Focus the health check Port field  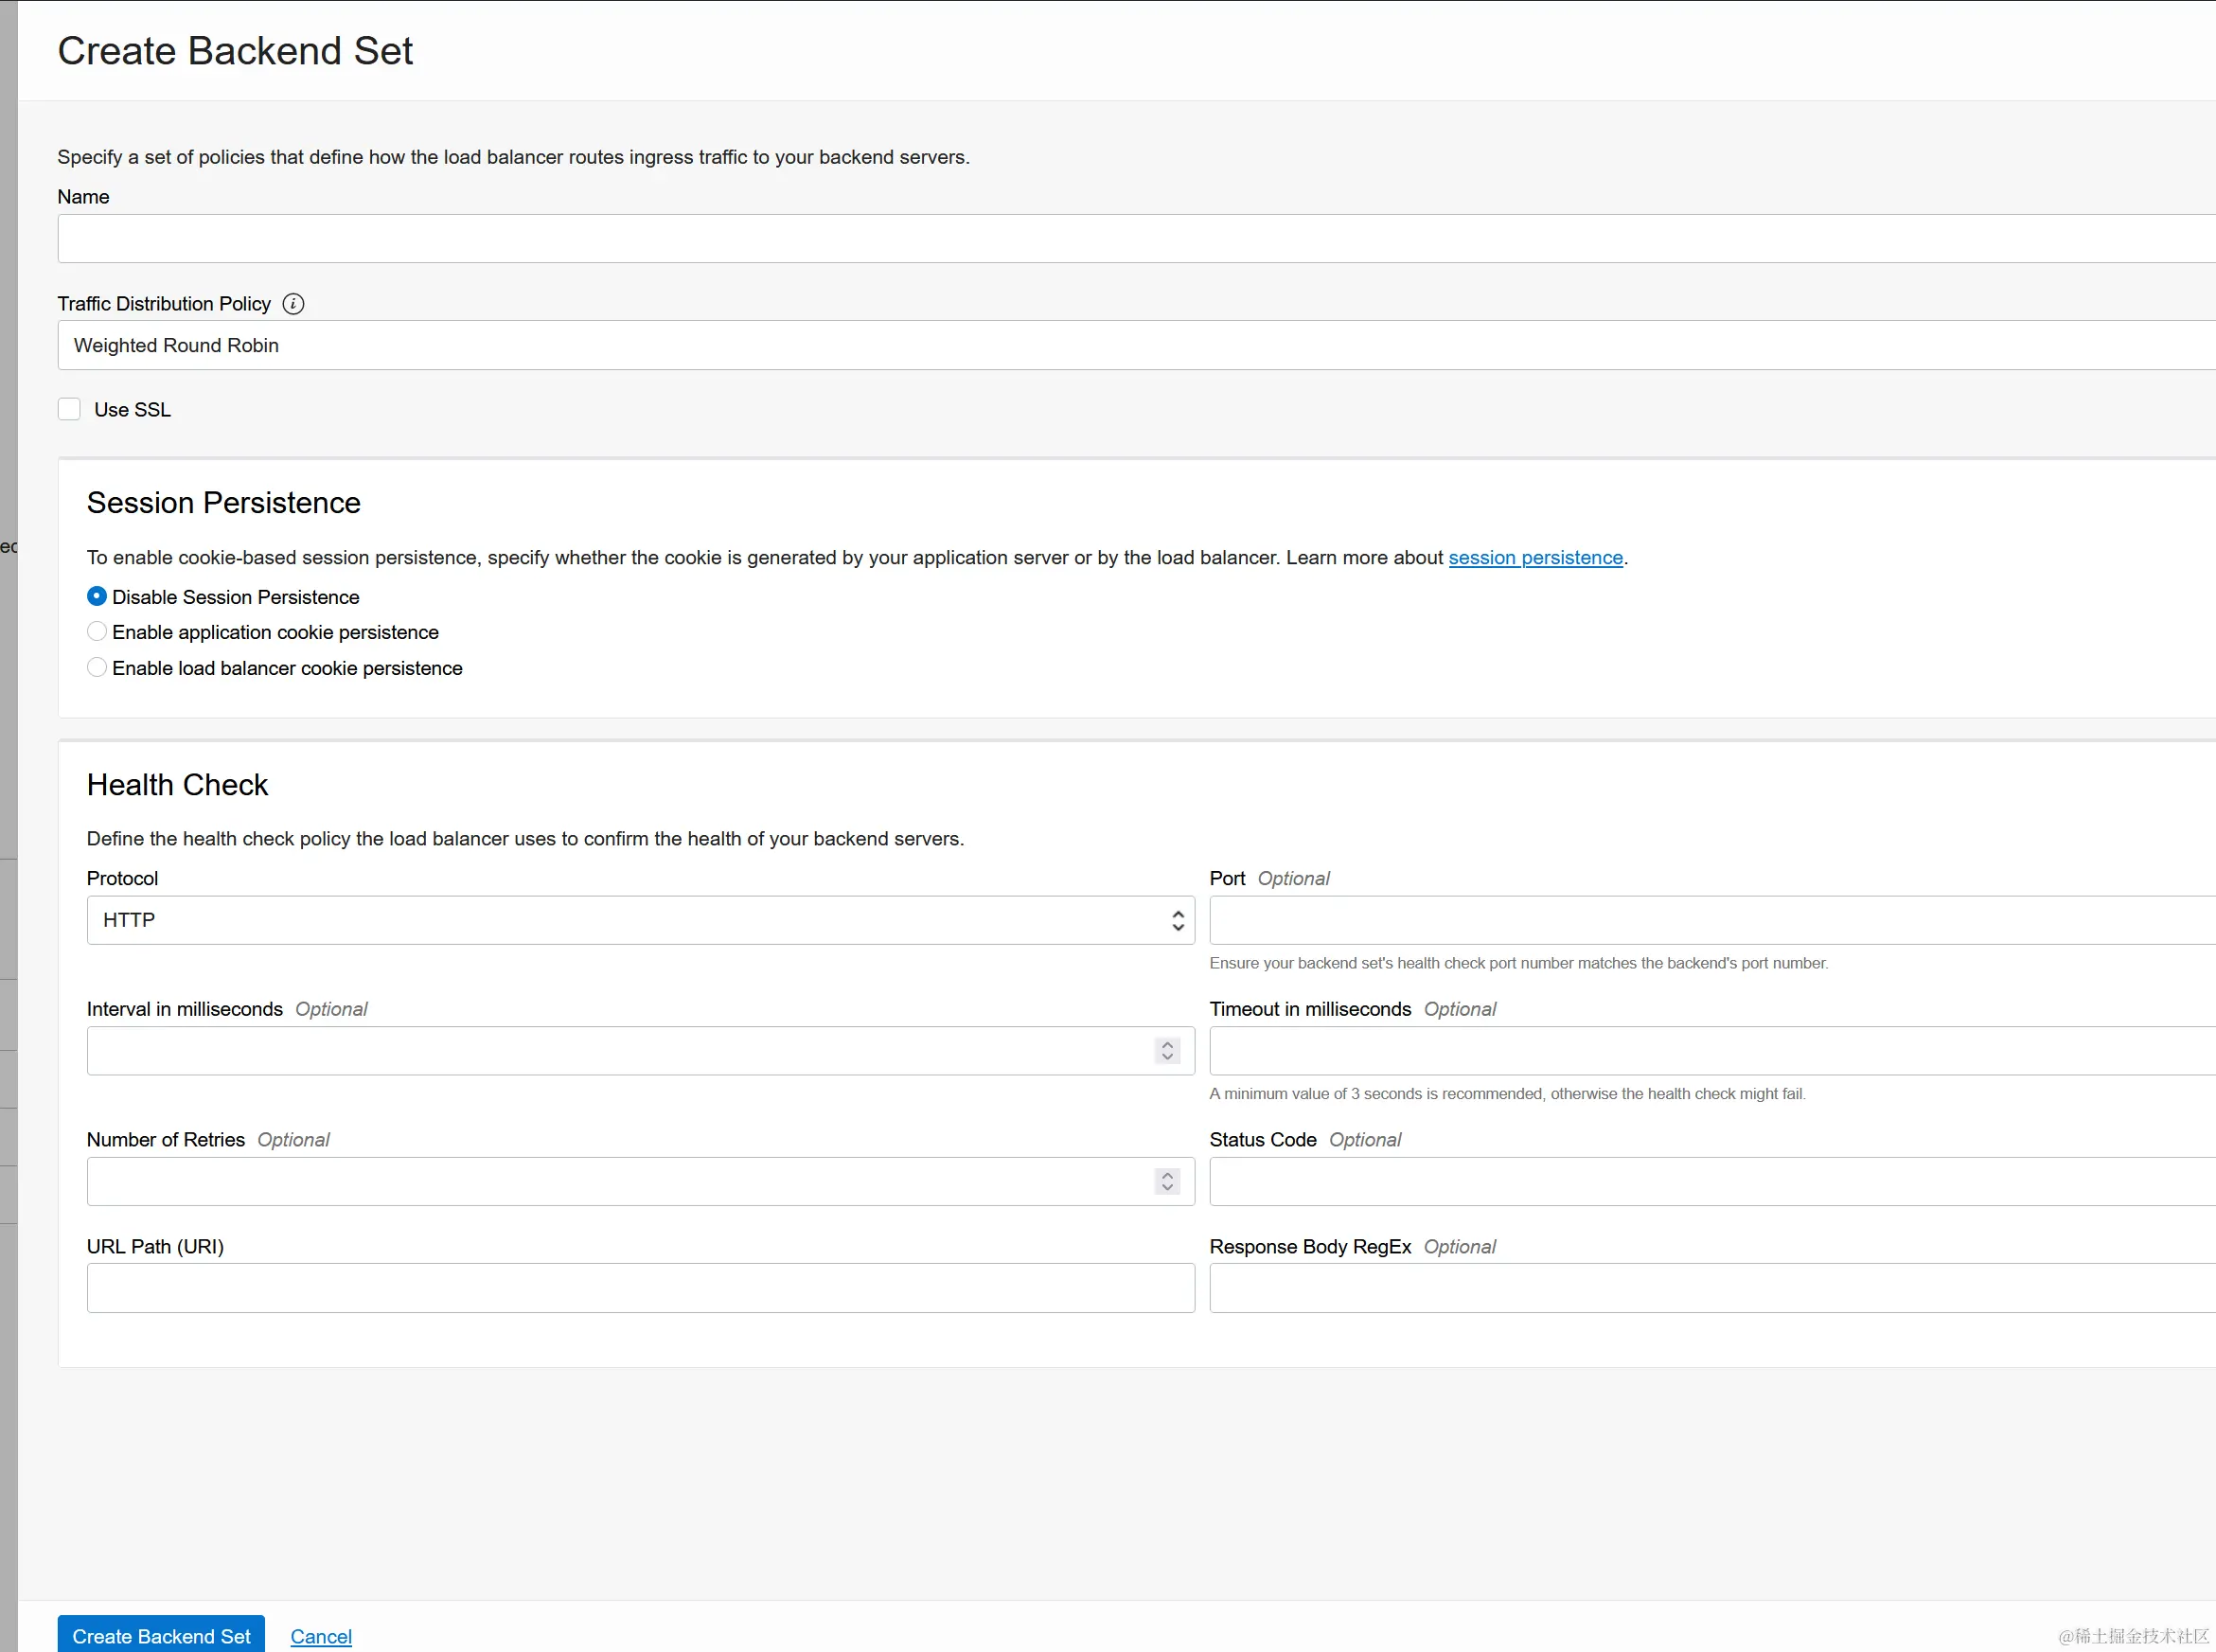(x=1700, y=919)
